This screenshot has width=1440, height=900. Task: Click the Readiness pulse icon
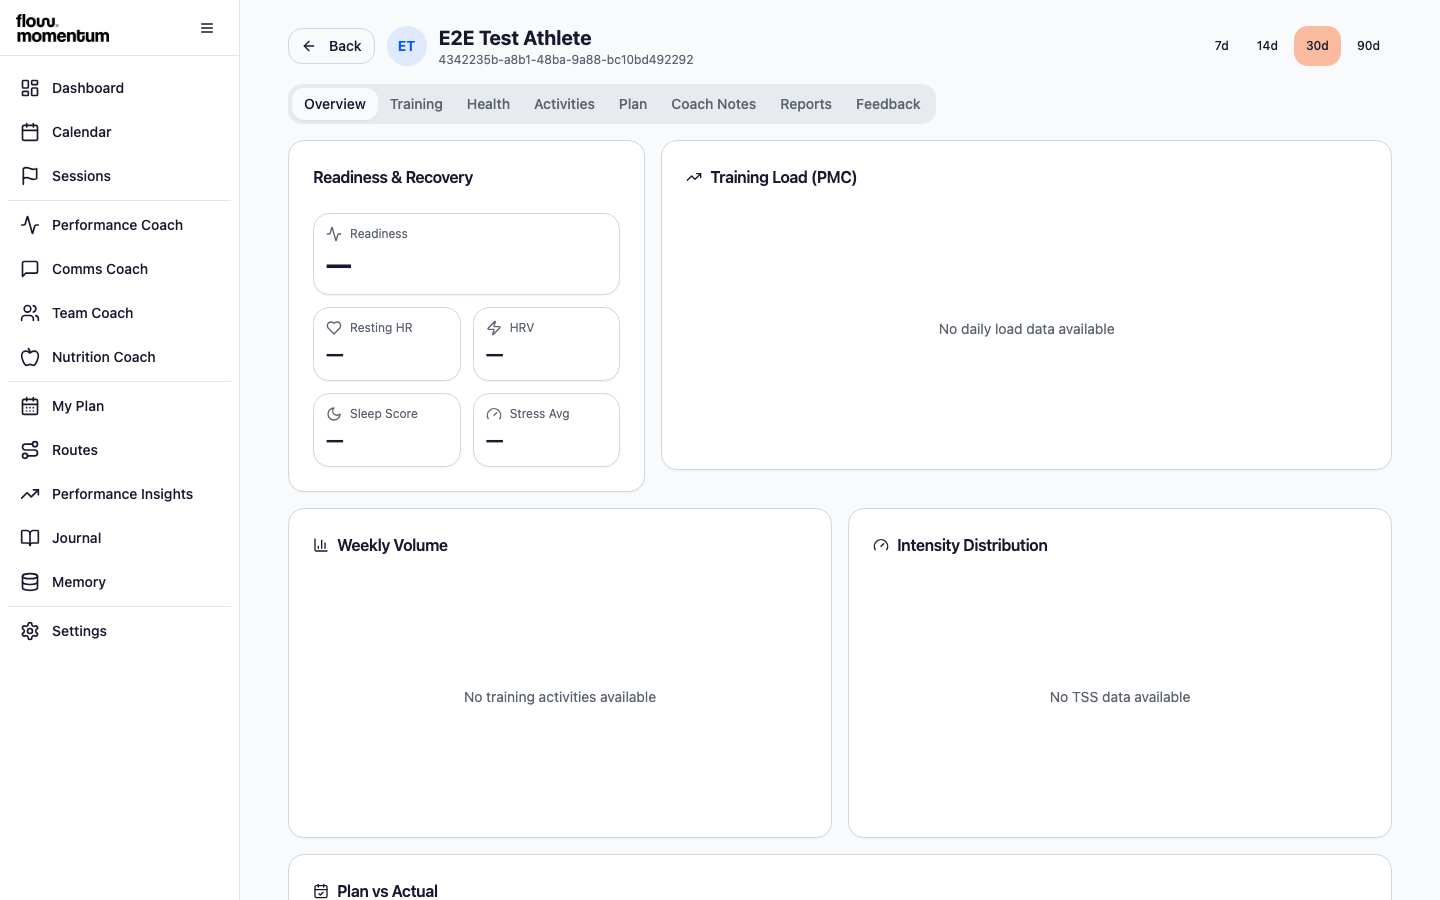point(334,234)
